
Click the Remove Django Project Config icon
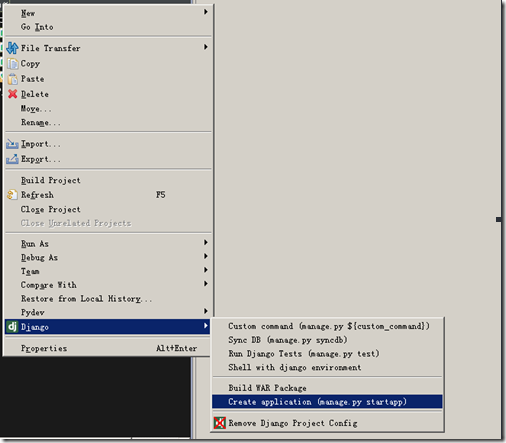coord(220,423)
